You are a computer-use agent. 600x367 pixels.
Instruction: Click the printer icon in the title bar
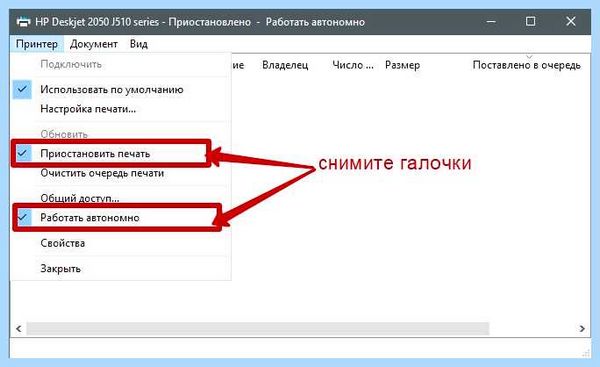(x=23, y=22)
